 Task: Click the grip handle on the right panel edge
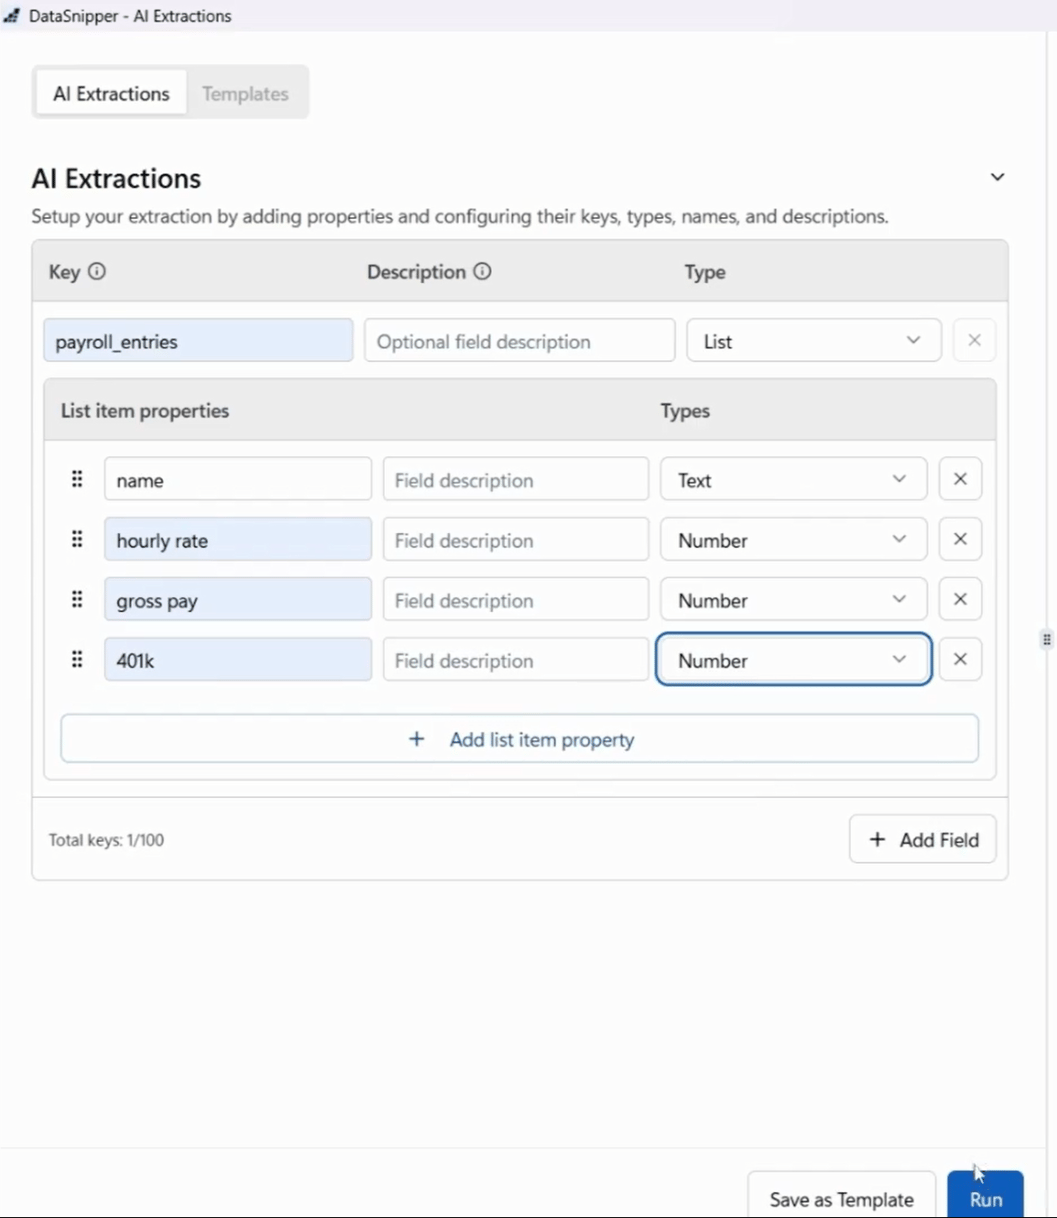tap(1046, 638)
